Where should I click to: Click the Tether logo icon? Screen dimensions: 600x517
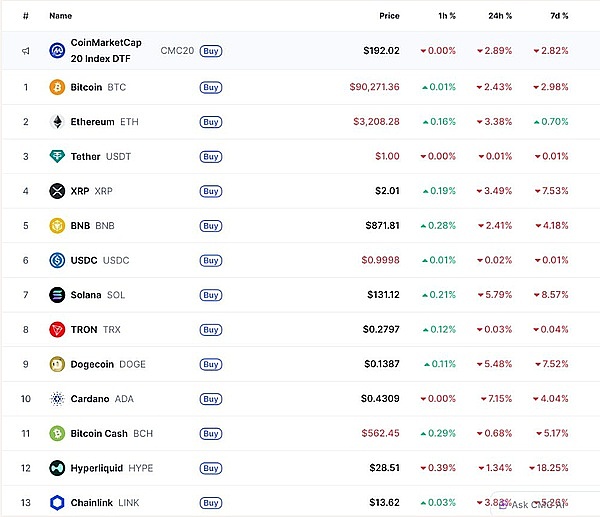coord(57,156)
